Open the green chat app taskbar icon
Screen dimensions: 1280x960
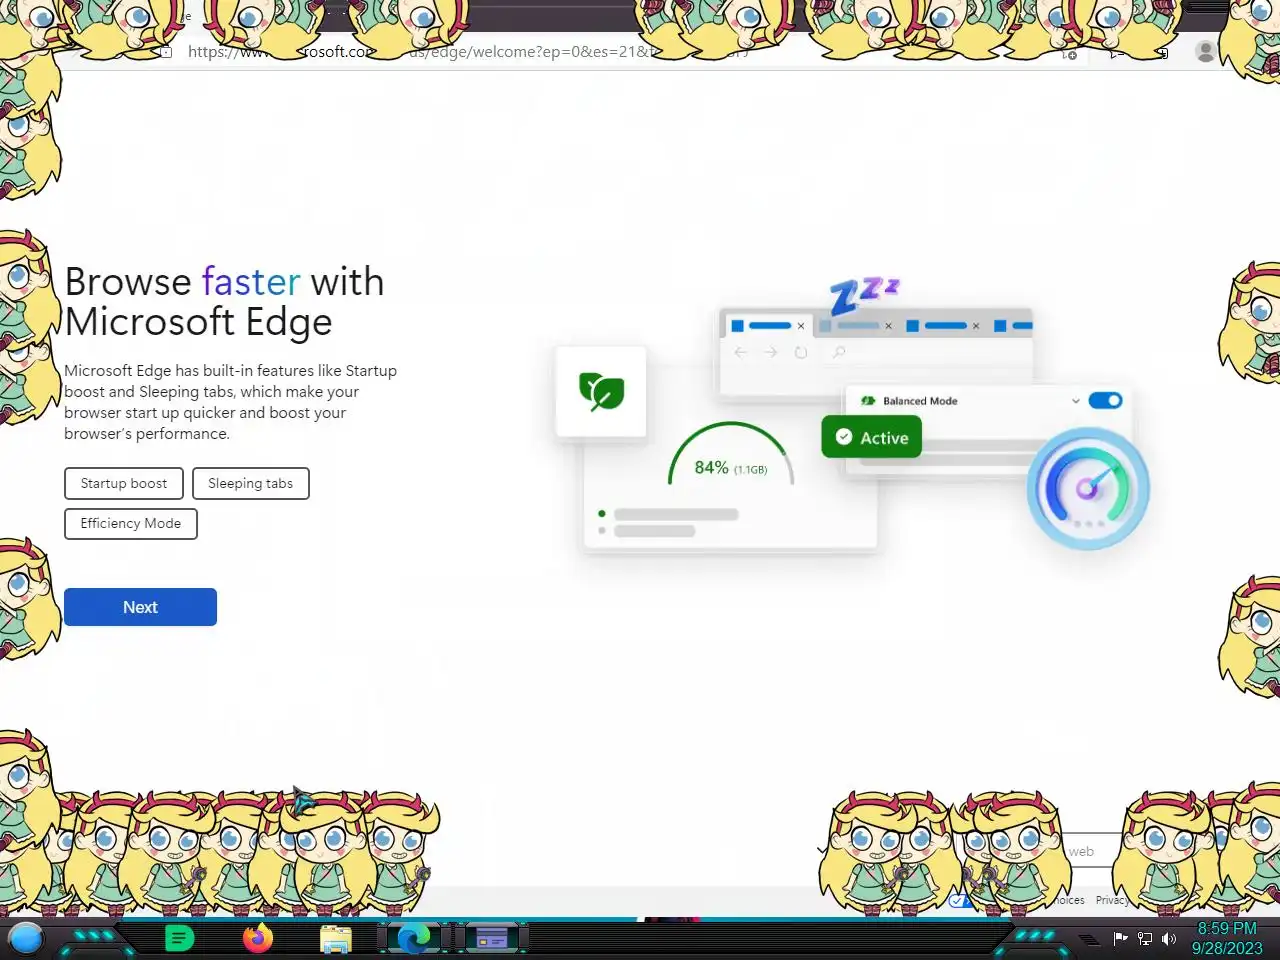click(179, 938)
